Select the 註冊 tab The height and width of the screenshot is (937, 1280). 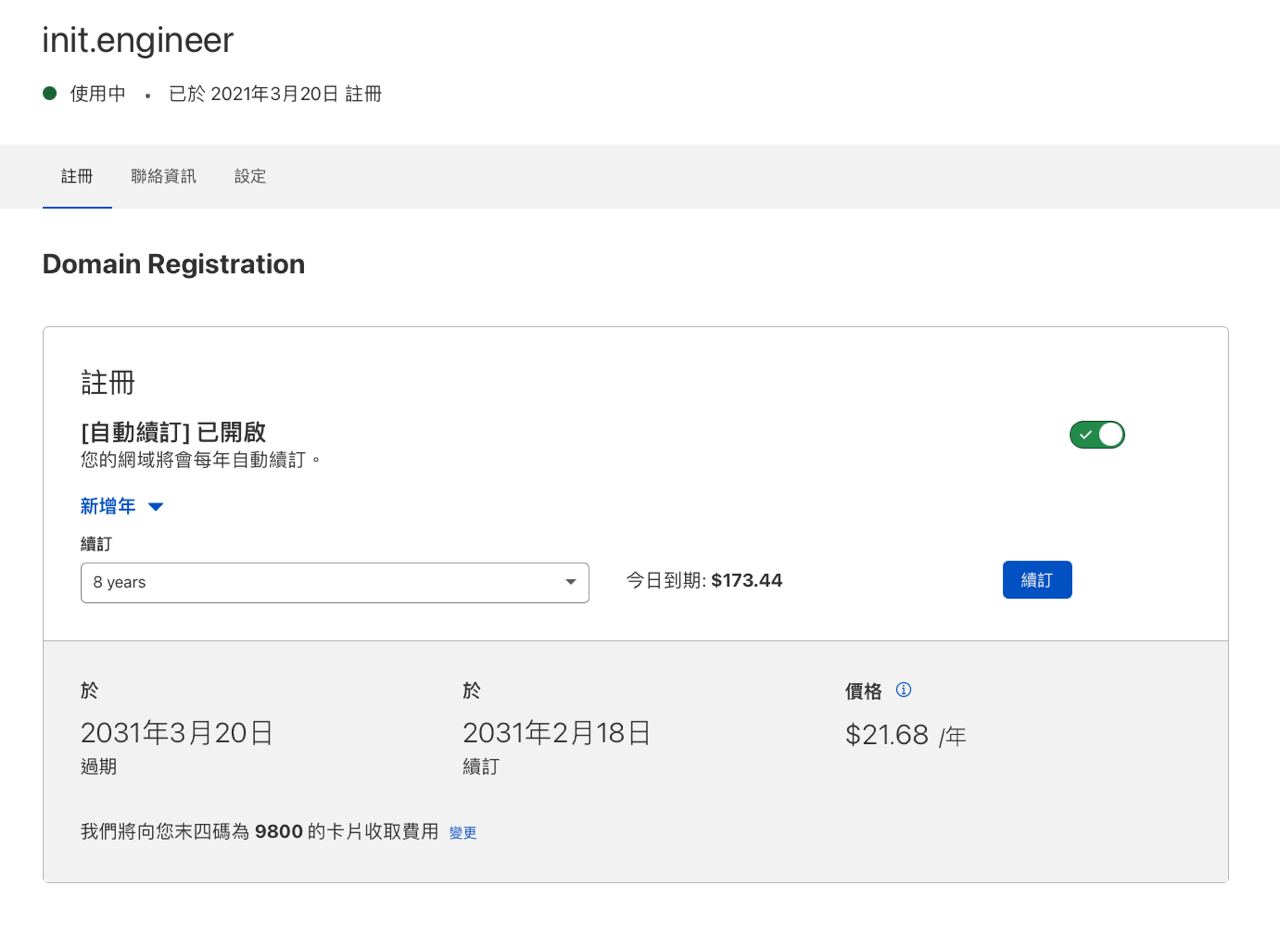(77, 177)
